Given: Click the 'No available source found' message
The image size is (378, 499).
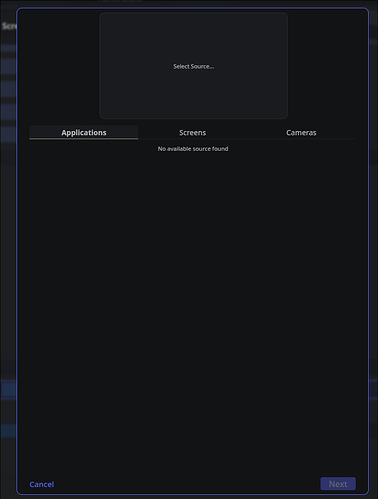Looking at the screenshot, I should 193,149.
